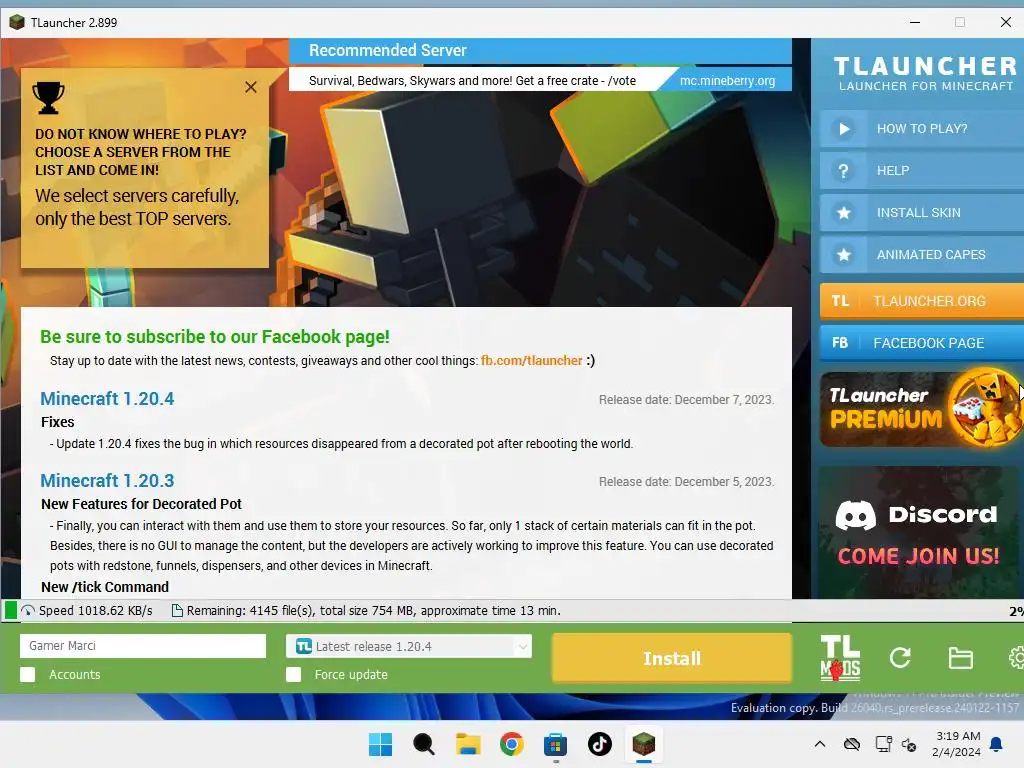Show hidden system tray icons

(820, 744)
